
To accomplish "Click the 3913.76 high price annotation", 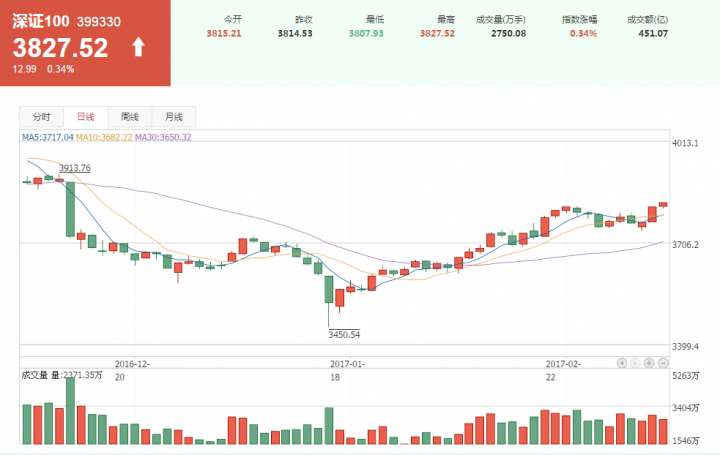I will click(x=75, y=168).
